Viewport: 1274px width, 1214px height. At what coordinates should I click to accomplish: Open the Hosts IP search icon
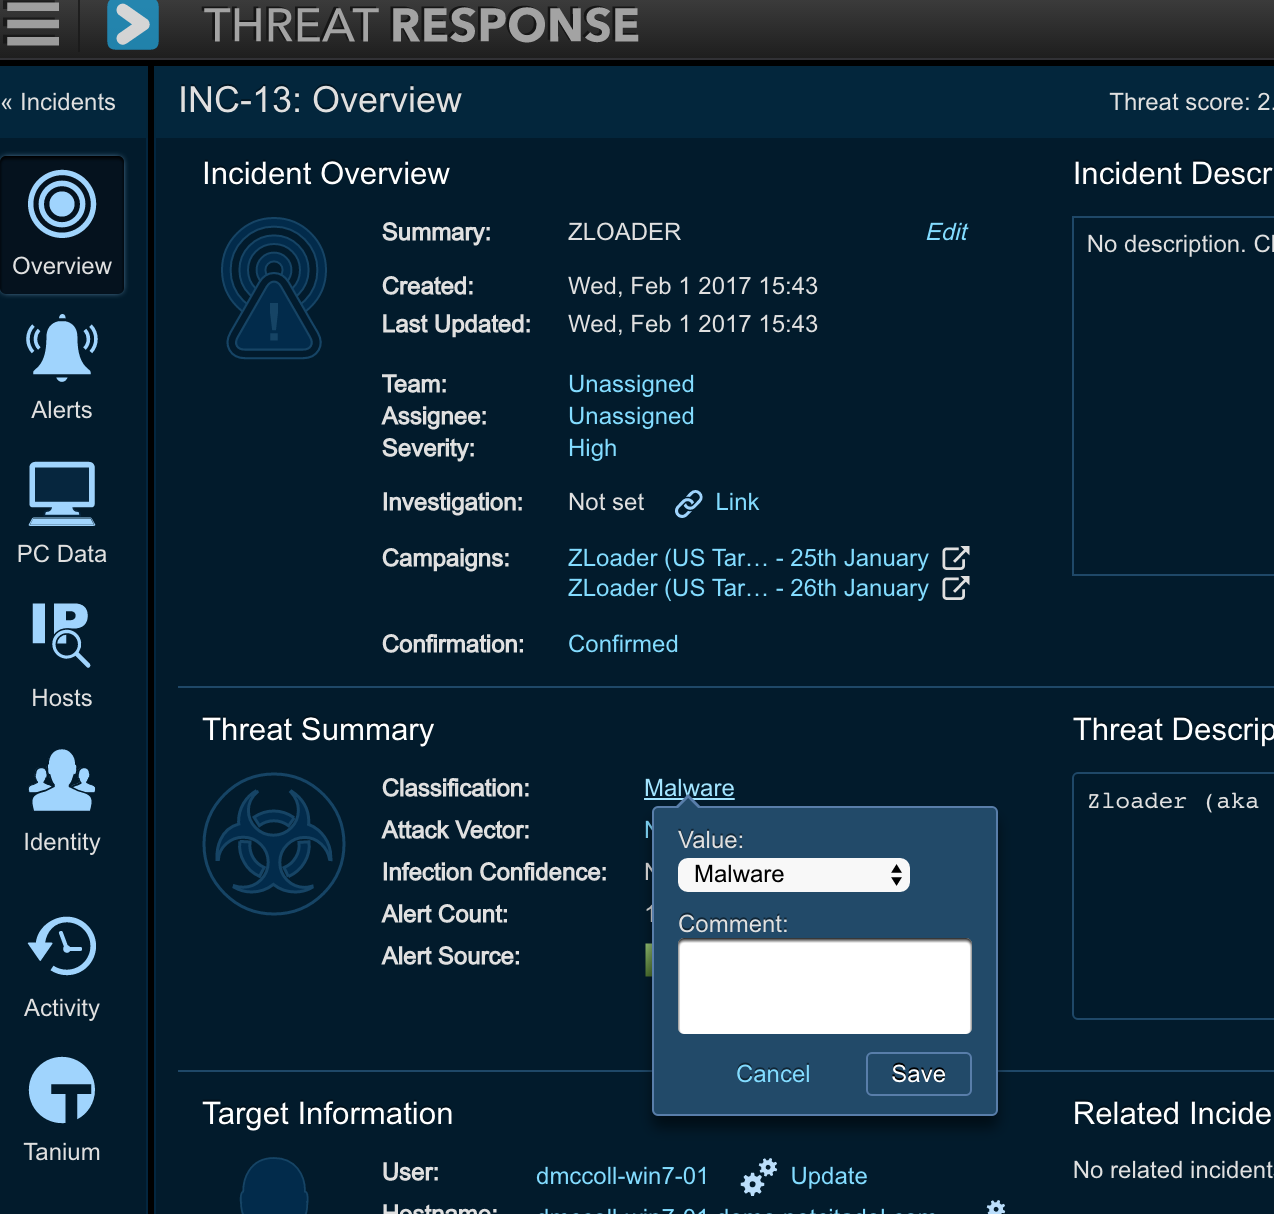[x=62, y=635]
